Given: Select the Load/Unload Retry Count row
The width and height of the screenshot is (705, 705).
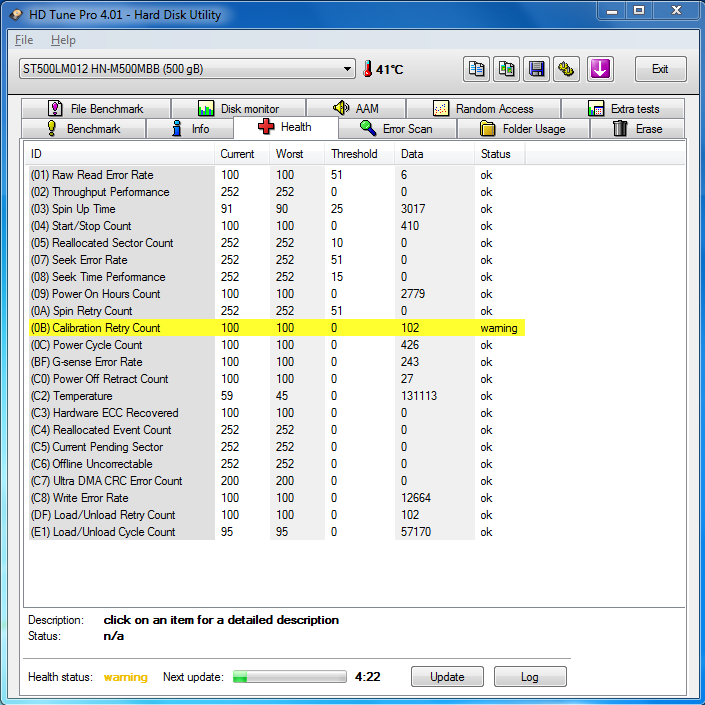Looking at the screenshot, I should coord(277,515).
